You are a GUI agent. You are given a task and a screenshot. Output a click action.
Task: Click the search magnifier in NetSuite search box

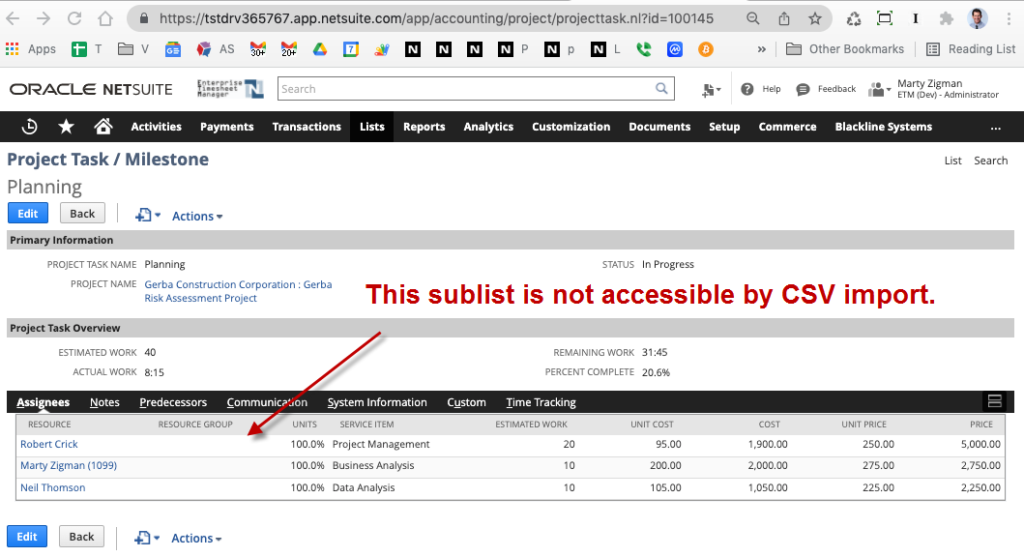click(x=662, y=88)
